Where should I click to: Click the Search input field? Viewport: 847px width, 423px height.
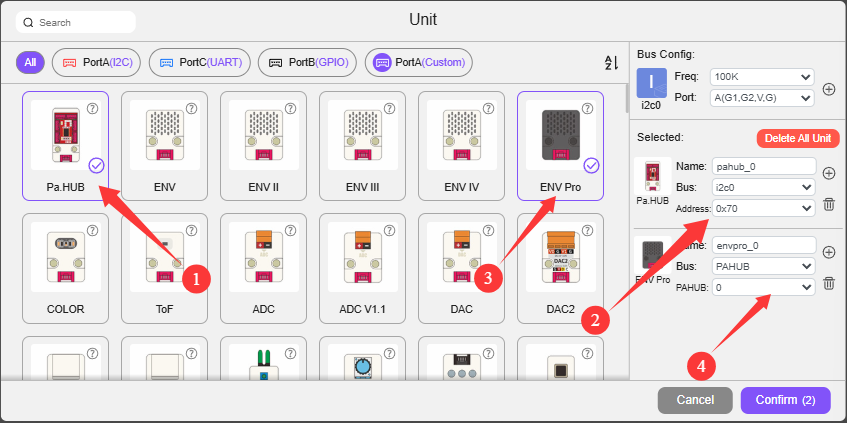coord(76,23)
